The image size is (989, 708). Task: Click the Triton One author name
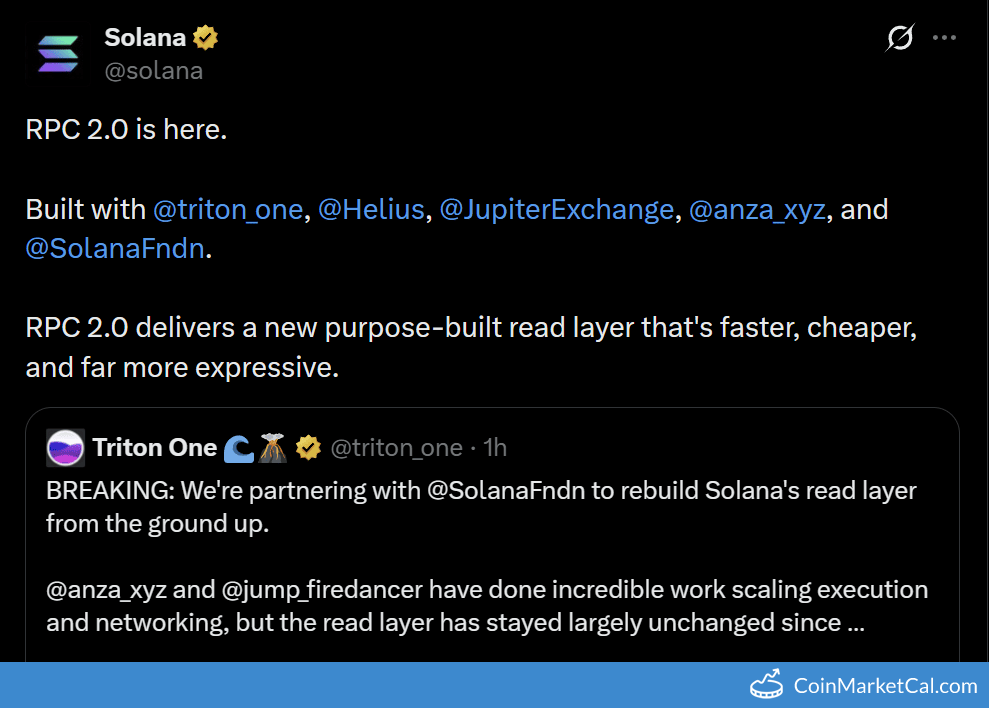pos(155,448)
